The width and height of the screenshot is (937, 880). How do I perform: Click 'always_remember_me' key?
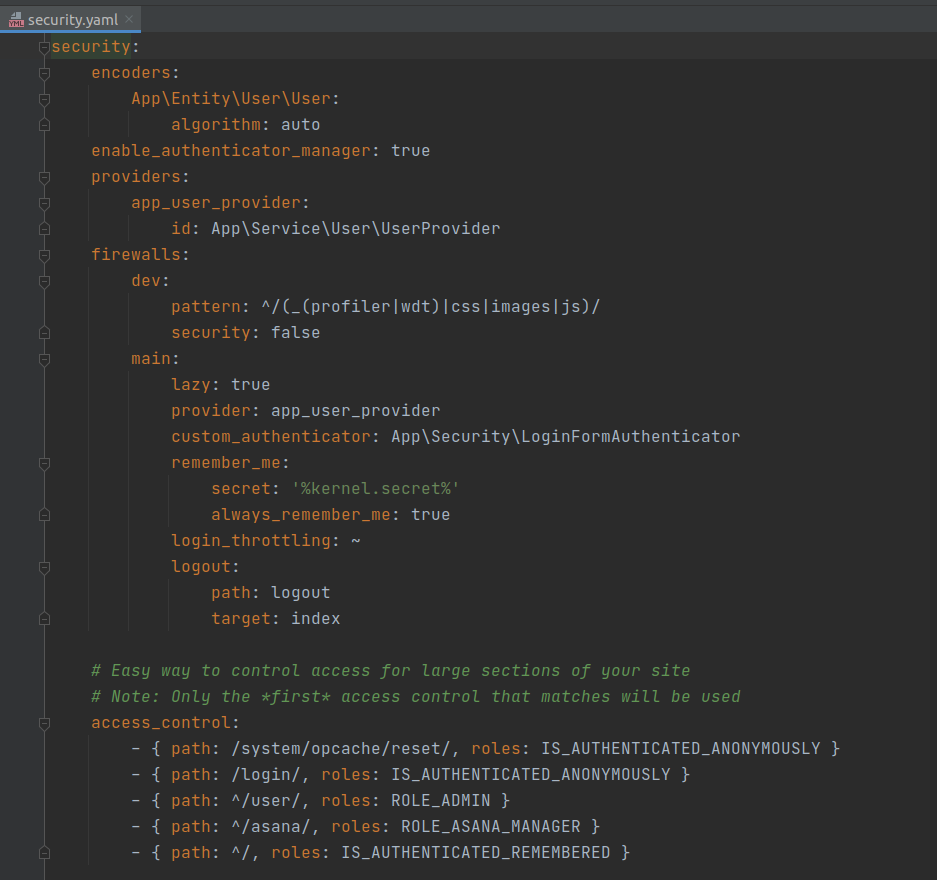(301, 515)
